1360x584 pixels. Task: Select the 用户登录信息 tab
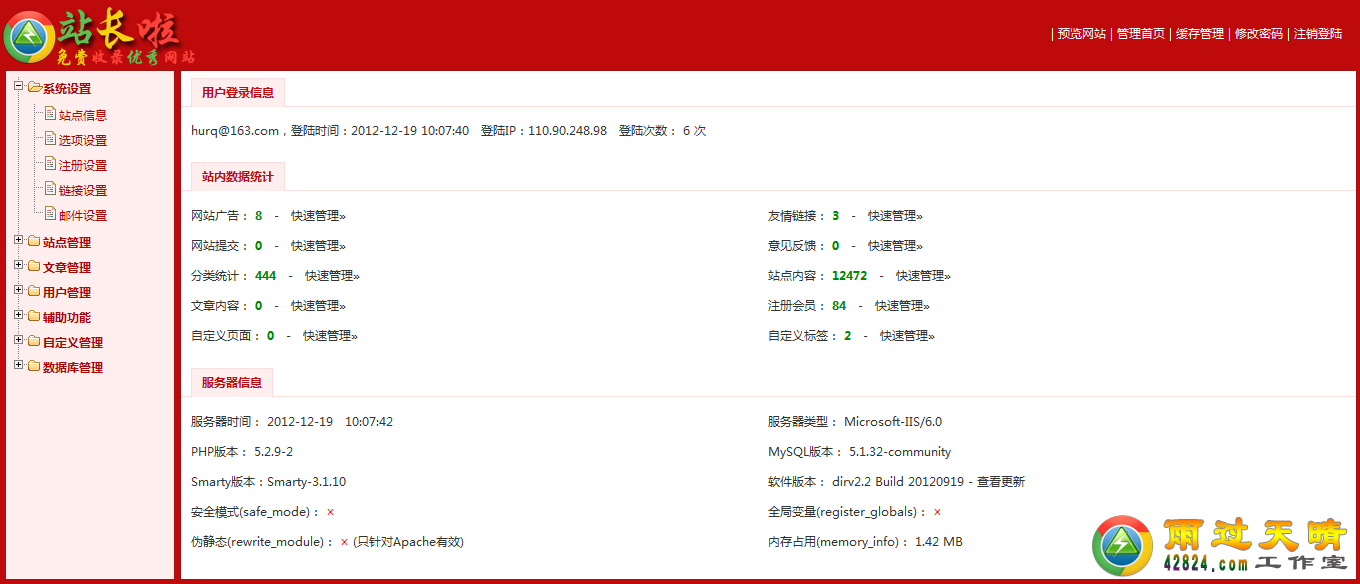[238, 92]
